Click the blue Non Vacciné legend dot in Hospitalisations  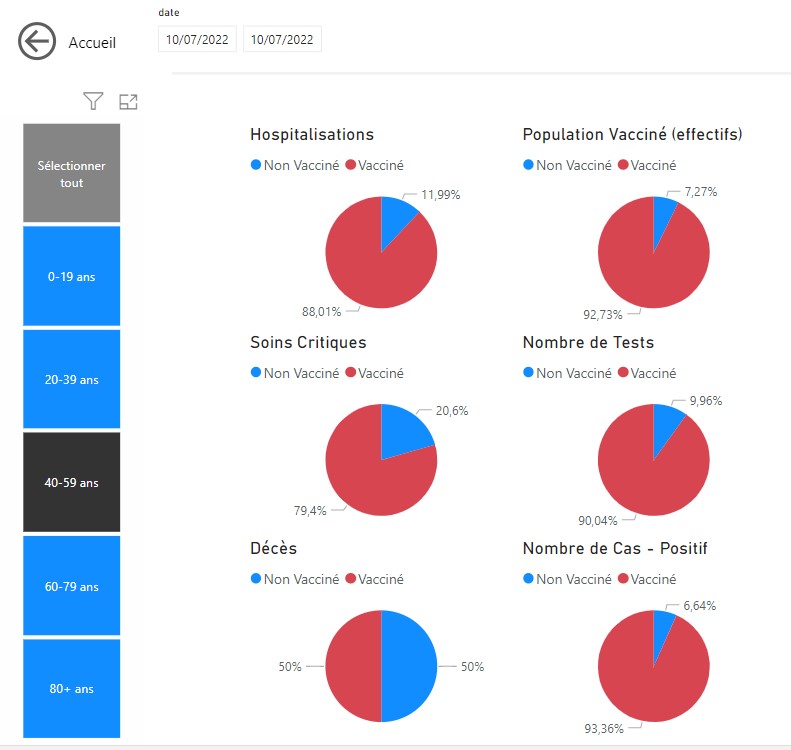pos(256,165)
